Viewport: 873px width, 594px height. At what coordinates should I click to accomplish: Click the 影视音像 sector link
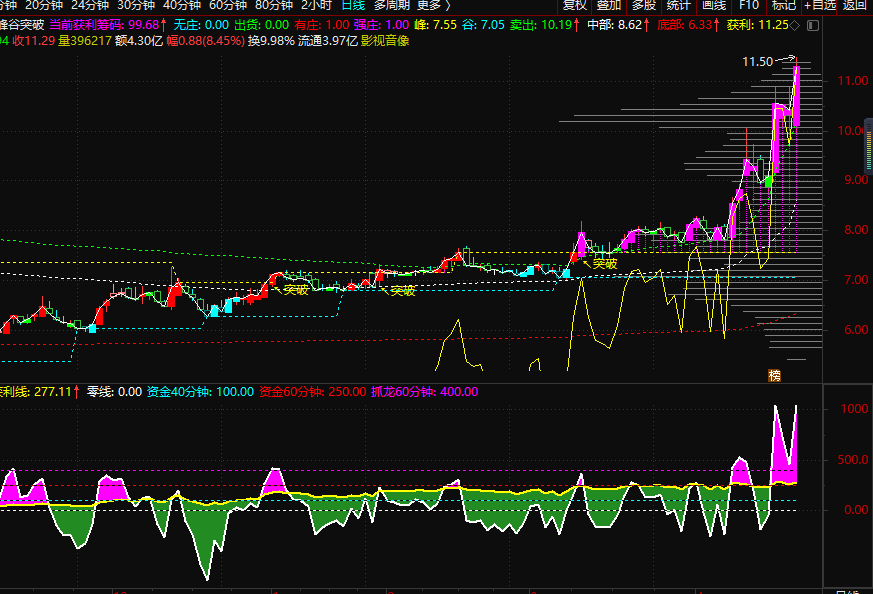point(412,41)
